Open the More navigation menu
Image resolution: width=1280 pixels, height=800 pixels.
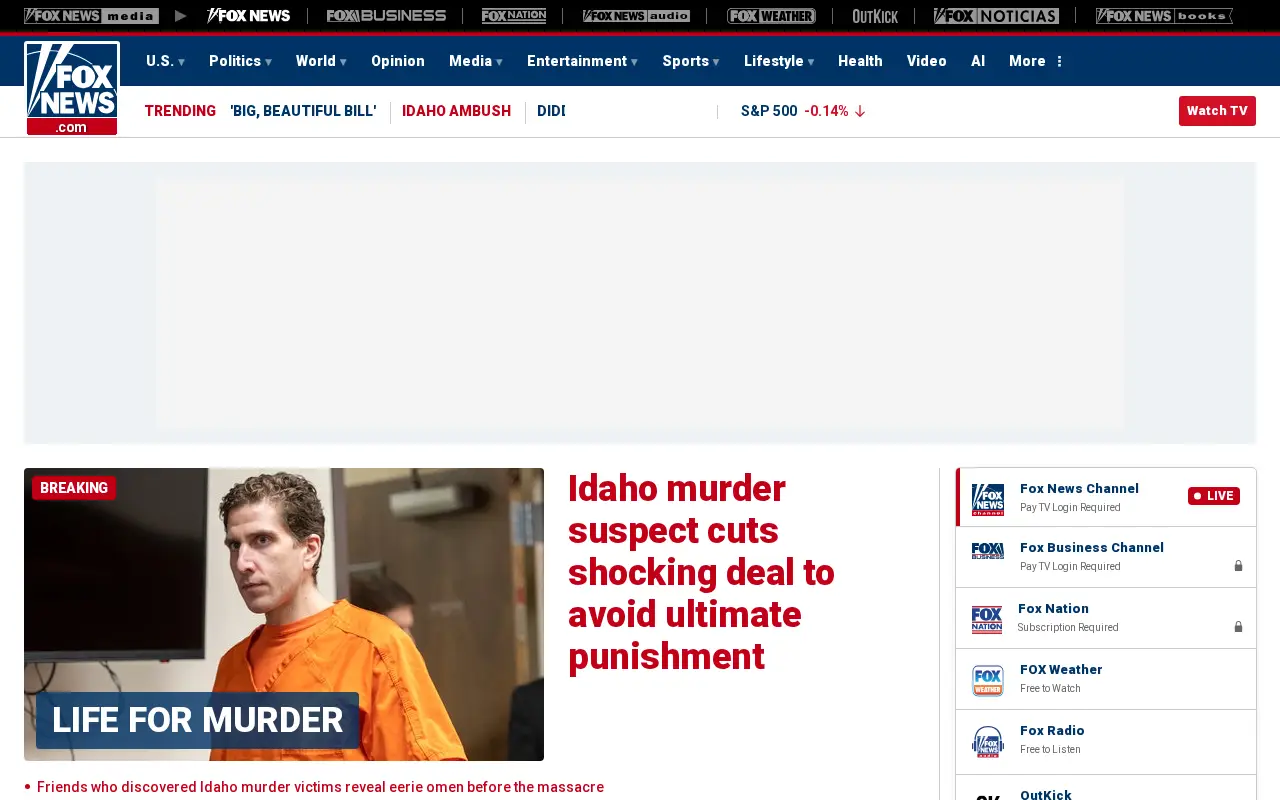[1035, 61]
